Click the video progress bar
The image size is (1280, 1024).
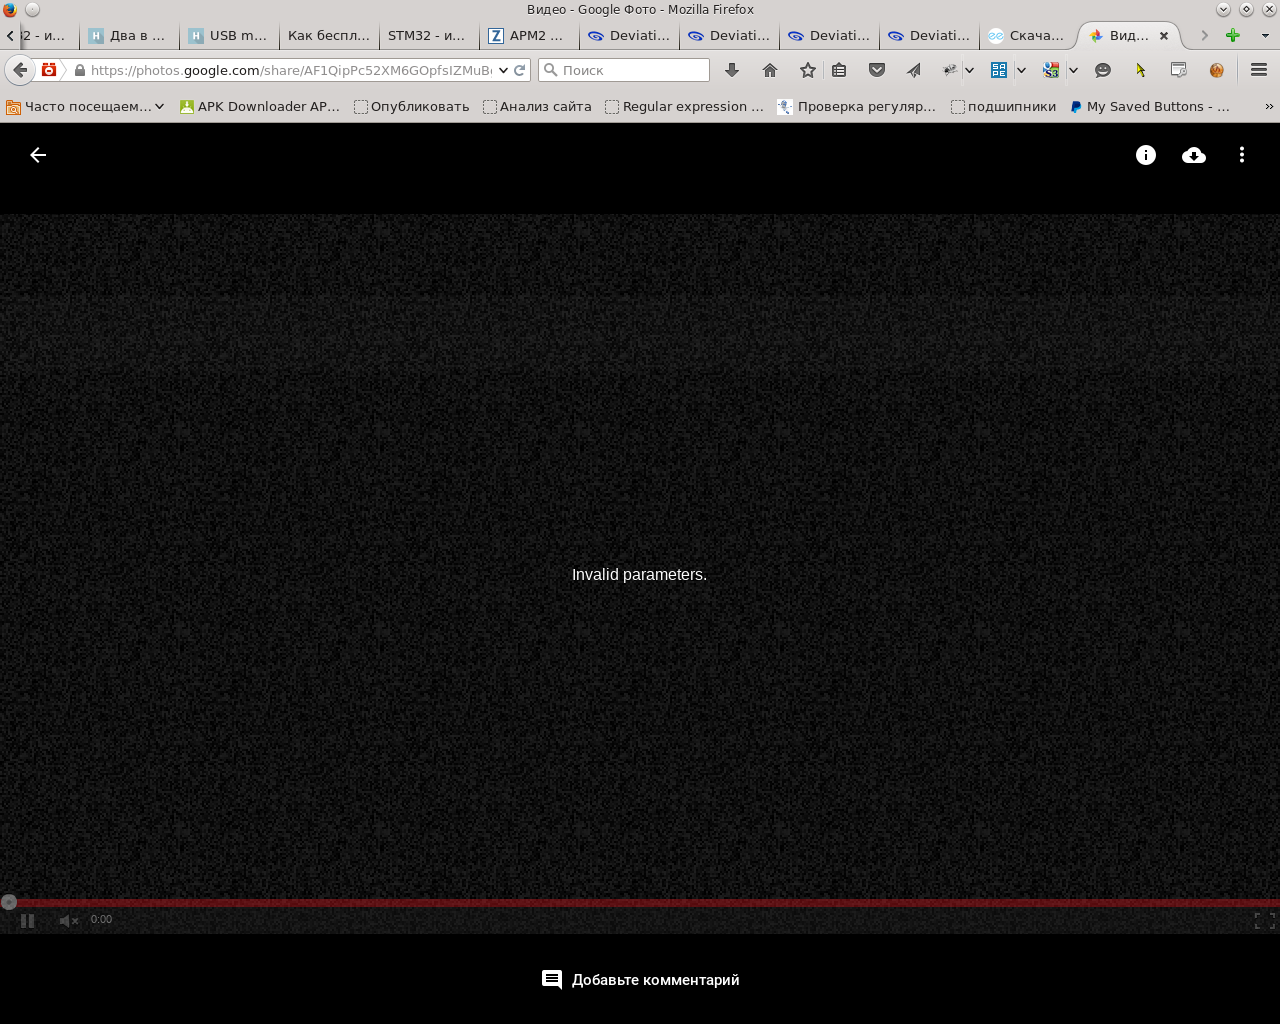tap(640, 902)
